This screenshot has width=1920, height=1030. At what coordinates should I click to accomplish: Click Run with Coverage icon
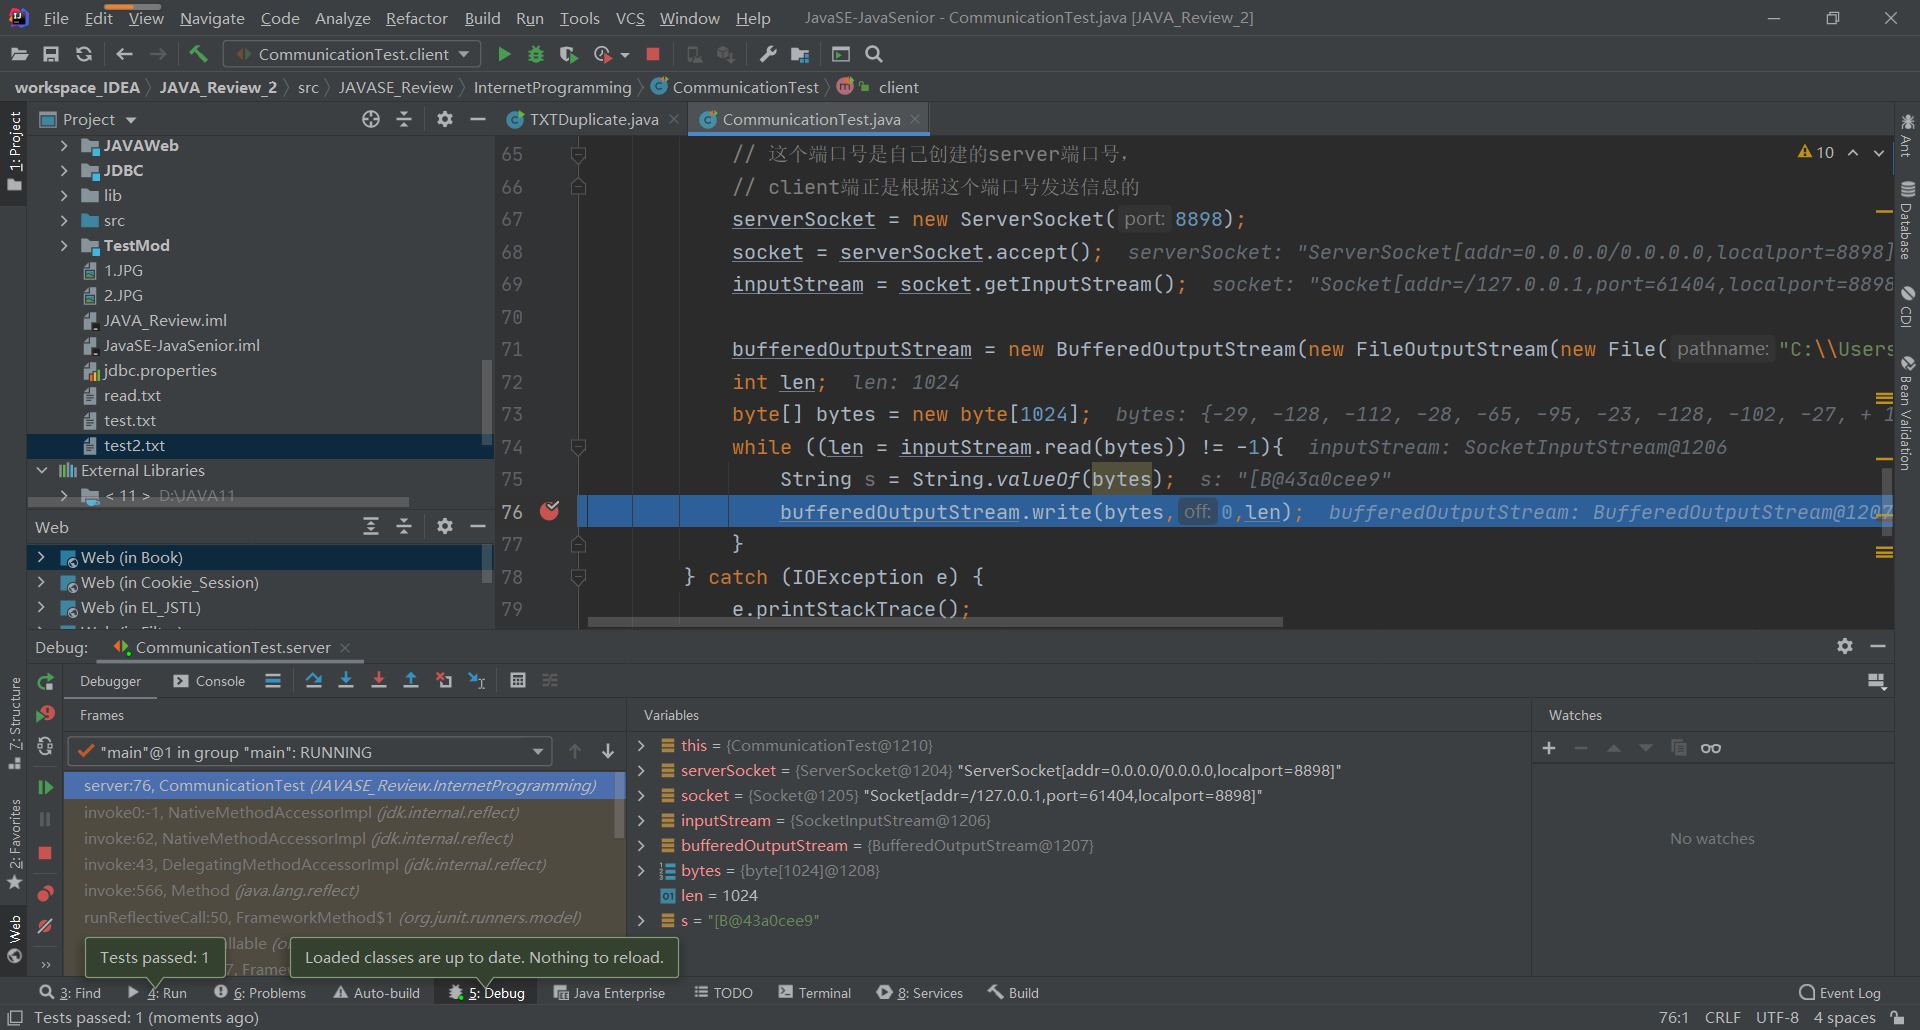[568, 54]
